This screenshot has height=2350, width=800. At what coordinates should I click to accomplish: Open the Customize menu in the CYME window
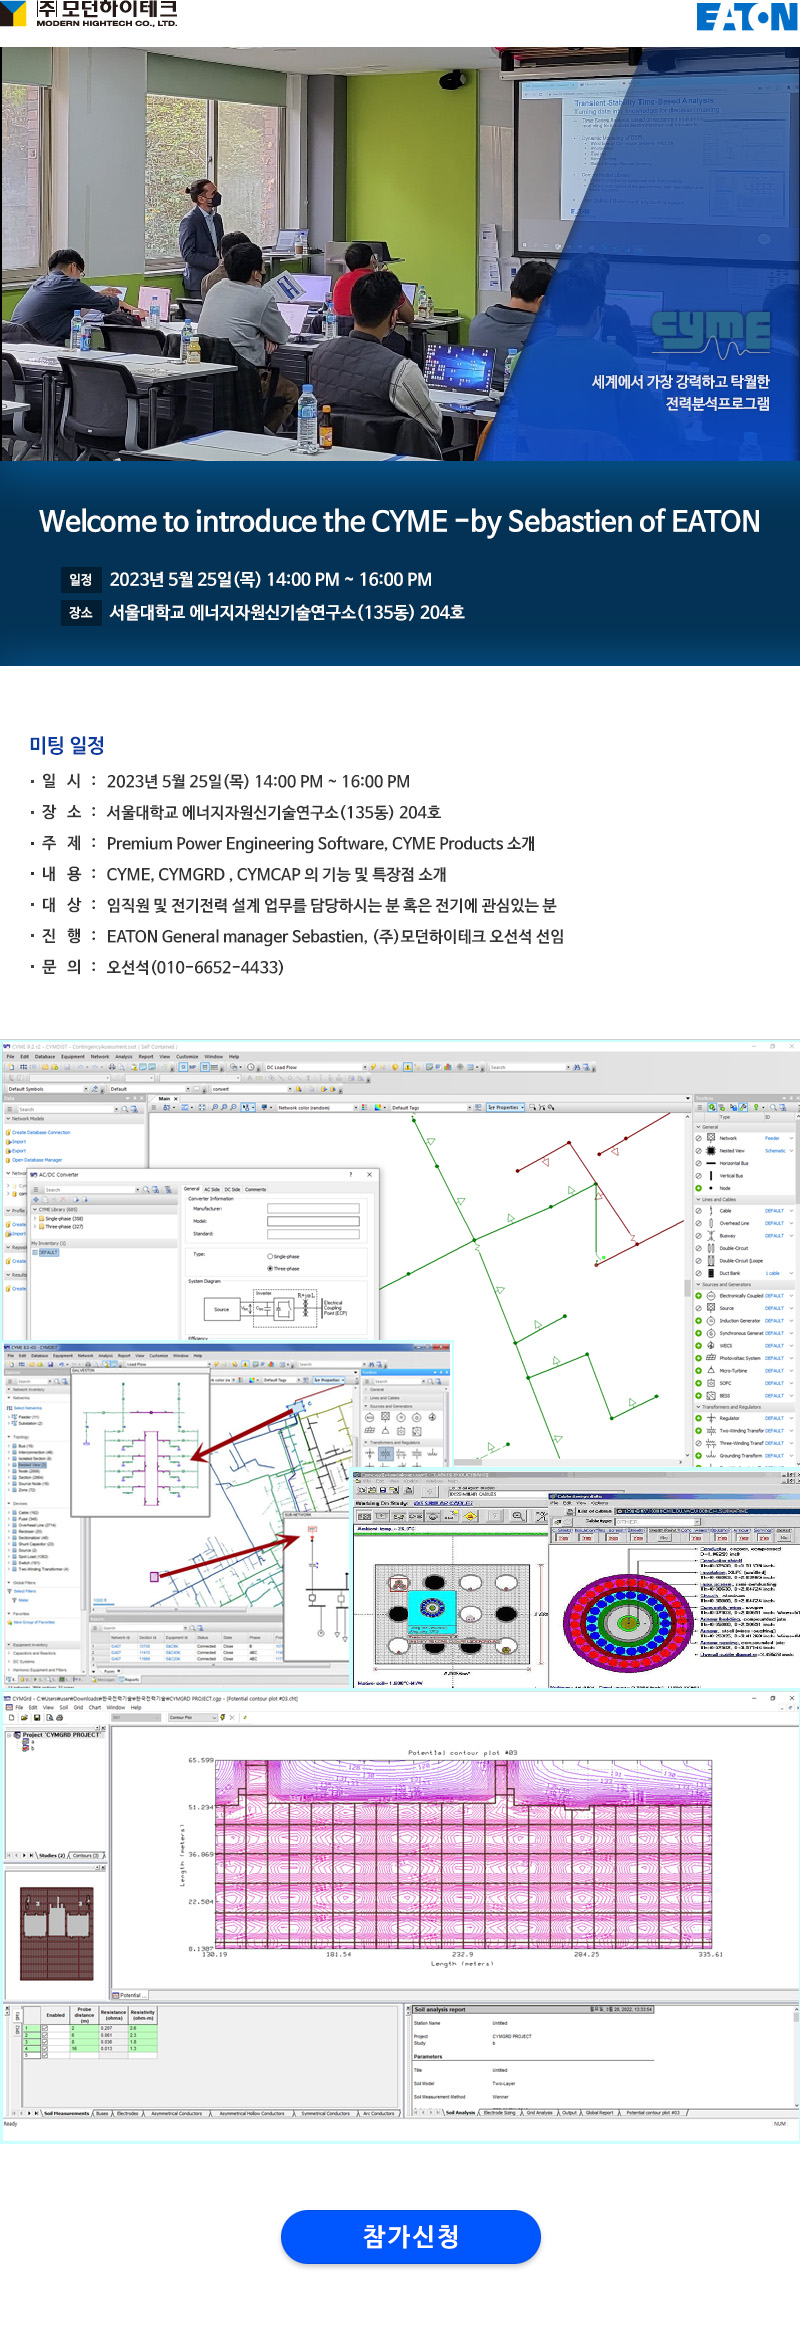click(187, 1056)
